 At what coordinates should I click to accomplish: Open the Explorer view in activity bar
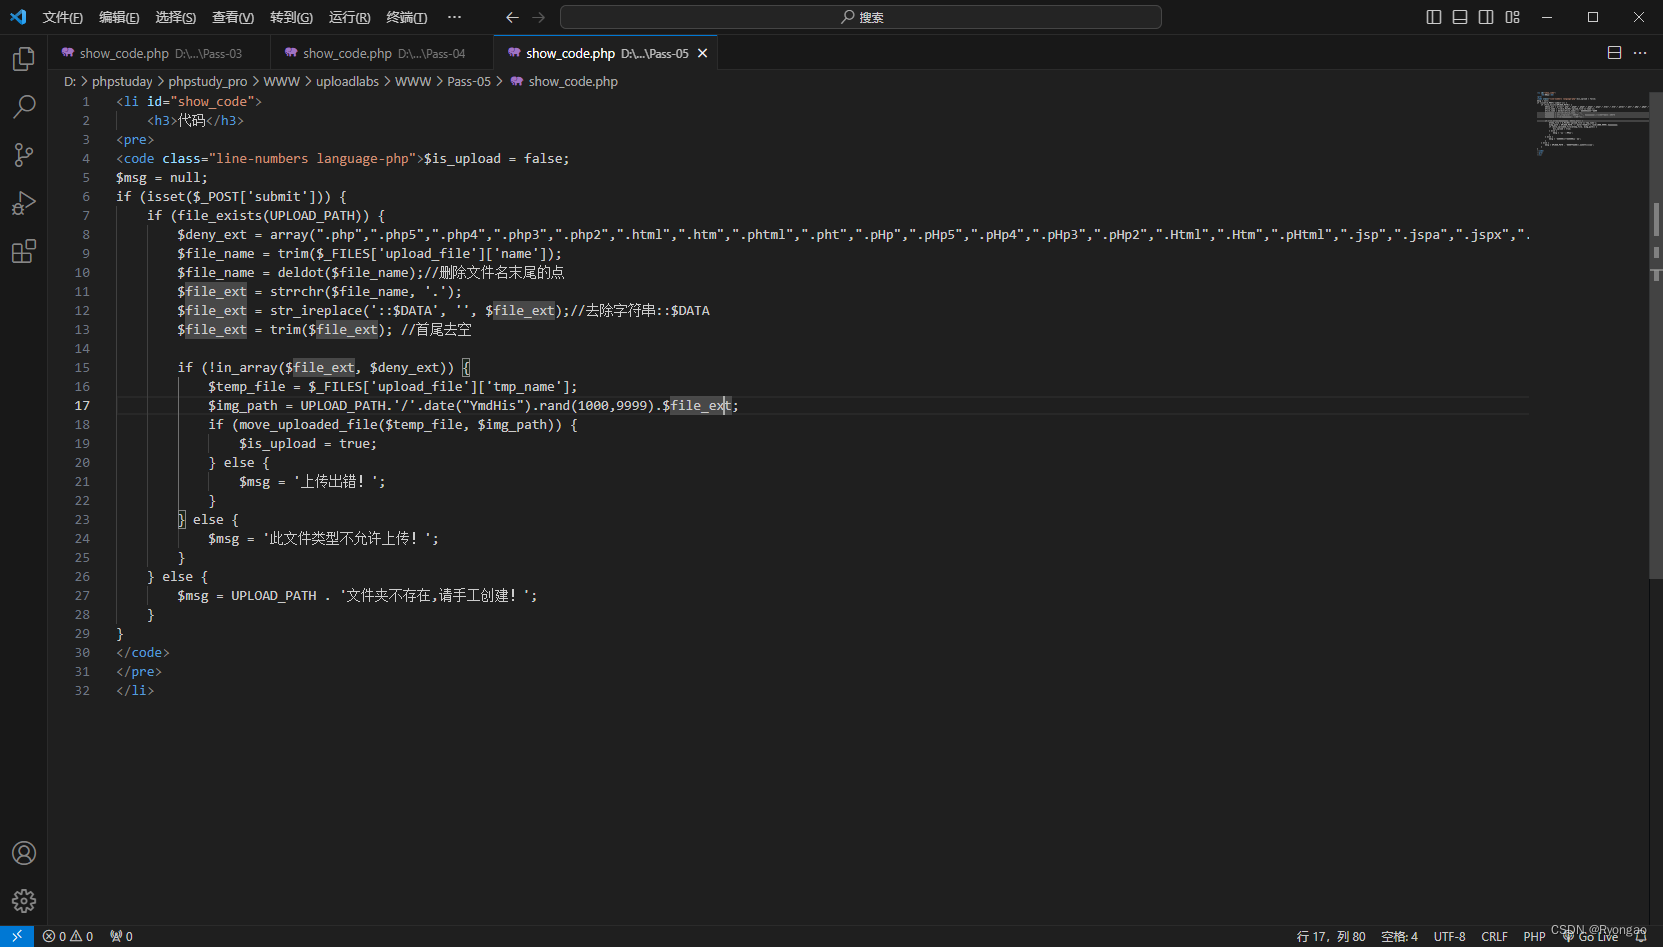pyautogui.click(x=24, y=59)
